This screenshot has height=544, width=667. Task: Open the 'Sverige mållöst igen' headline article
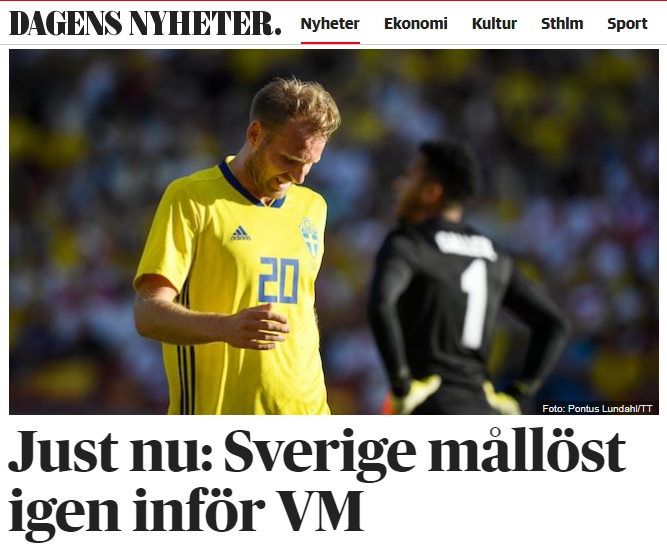[317, 480]
